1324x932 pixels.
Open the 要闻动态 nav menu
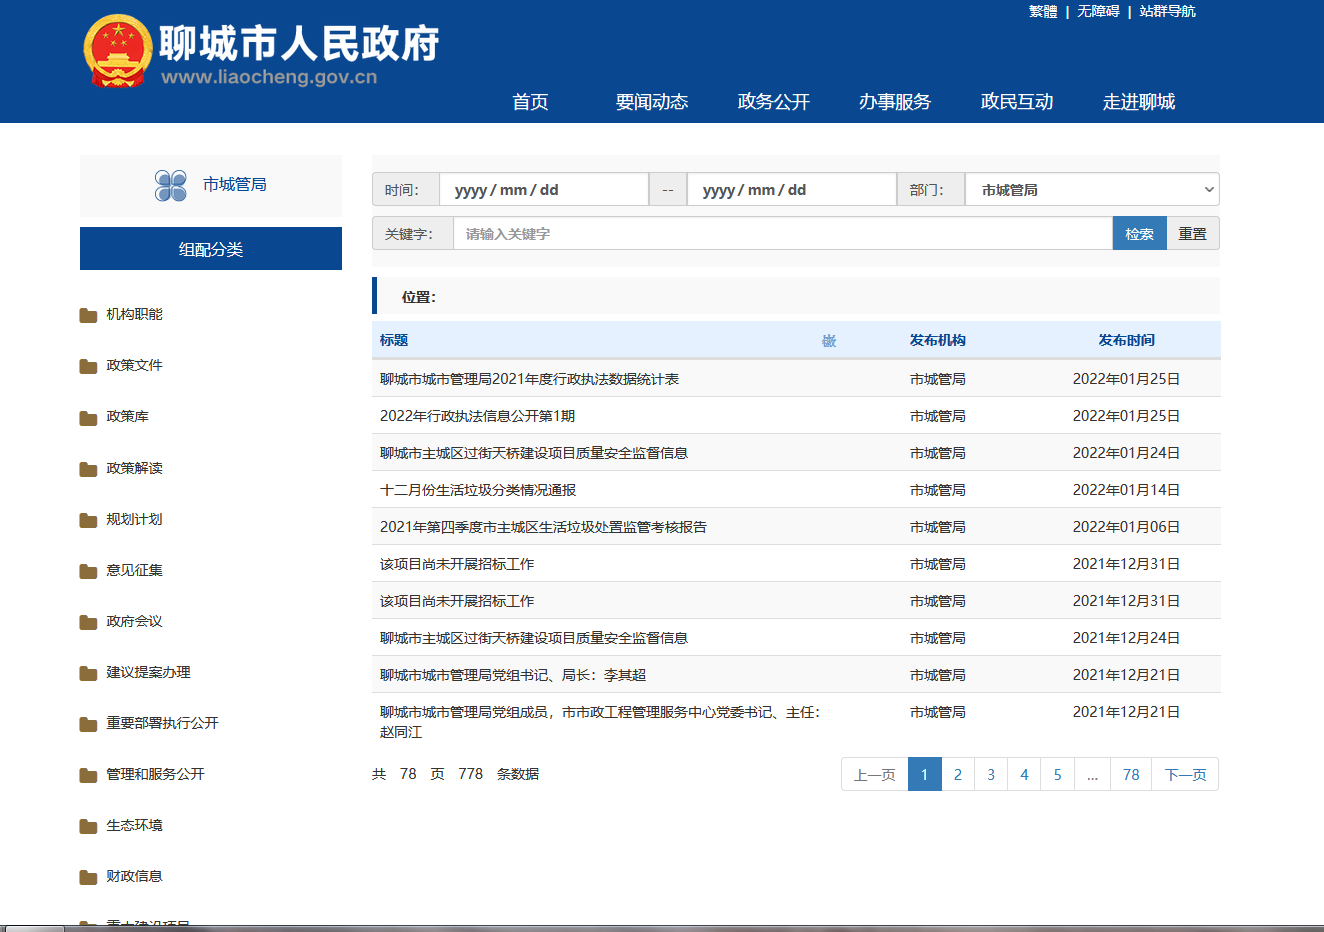pyautogui.click(x=652, y=102)
